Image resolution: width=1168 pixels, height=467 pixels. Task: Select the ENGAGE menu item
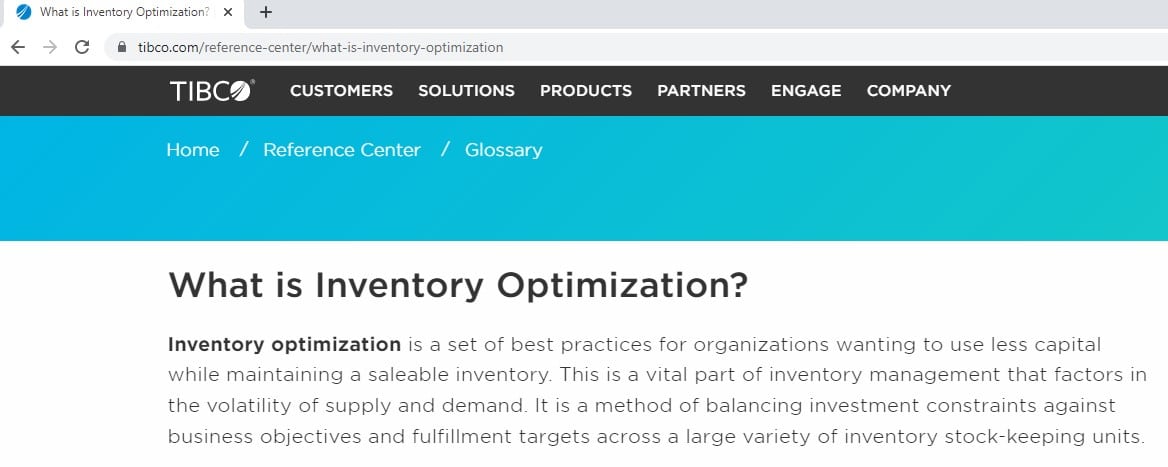click(x=806, y=91)
